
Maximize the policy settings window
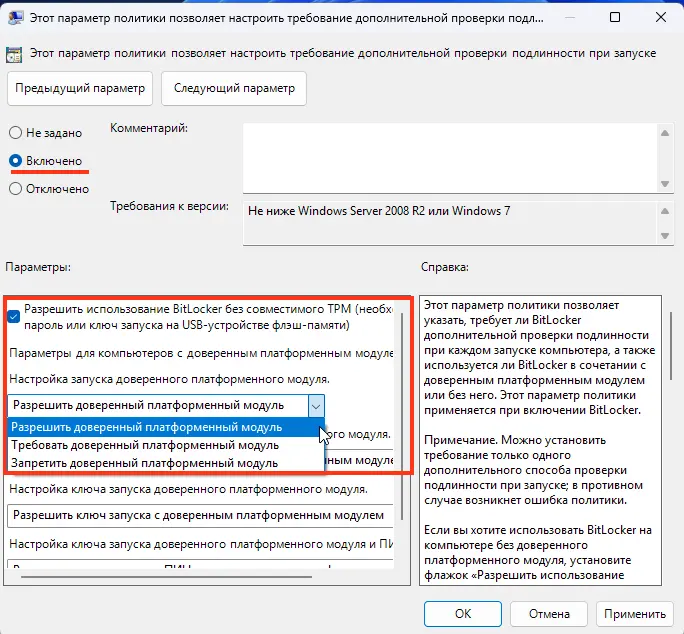(613, 18)
